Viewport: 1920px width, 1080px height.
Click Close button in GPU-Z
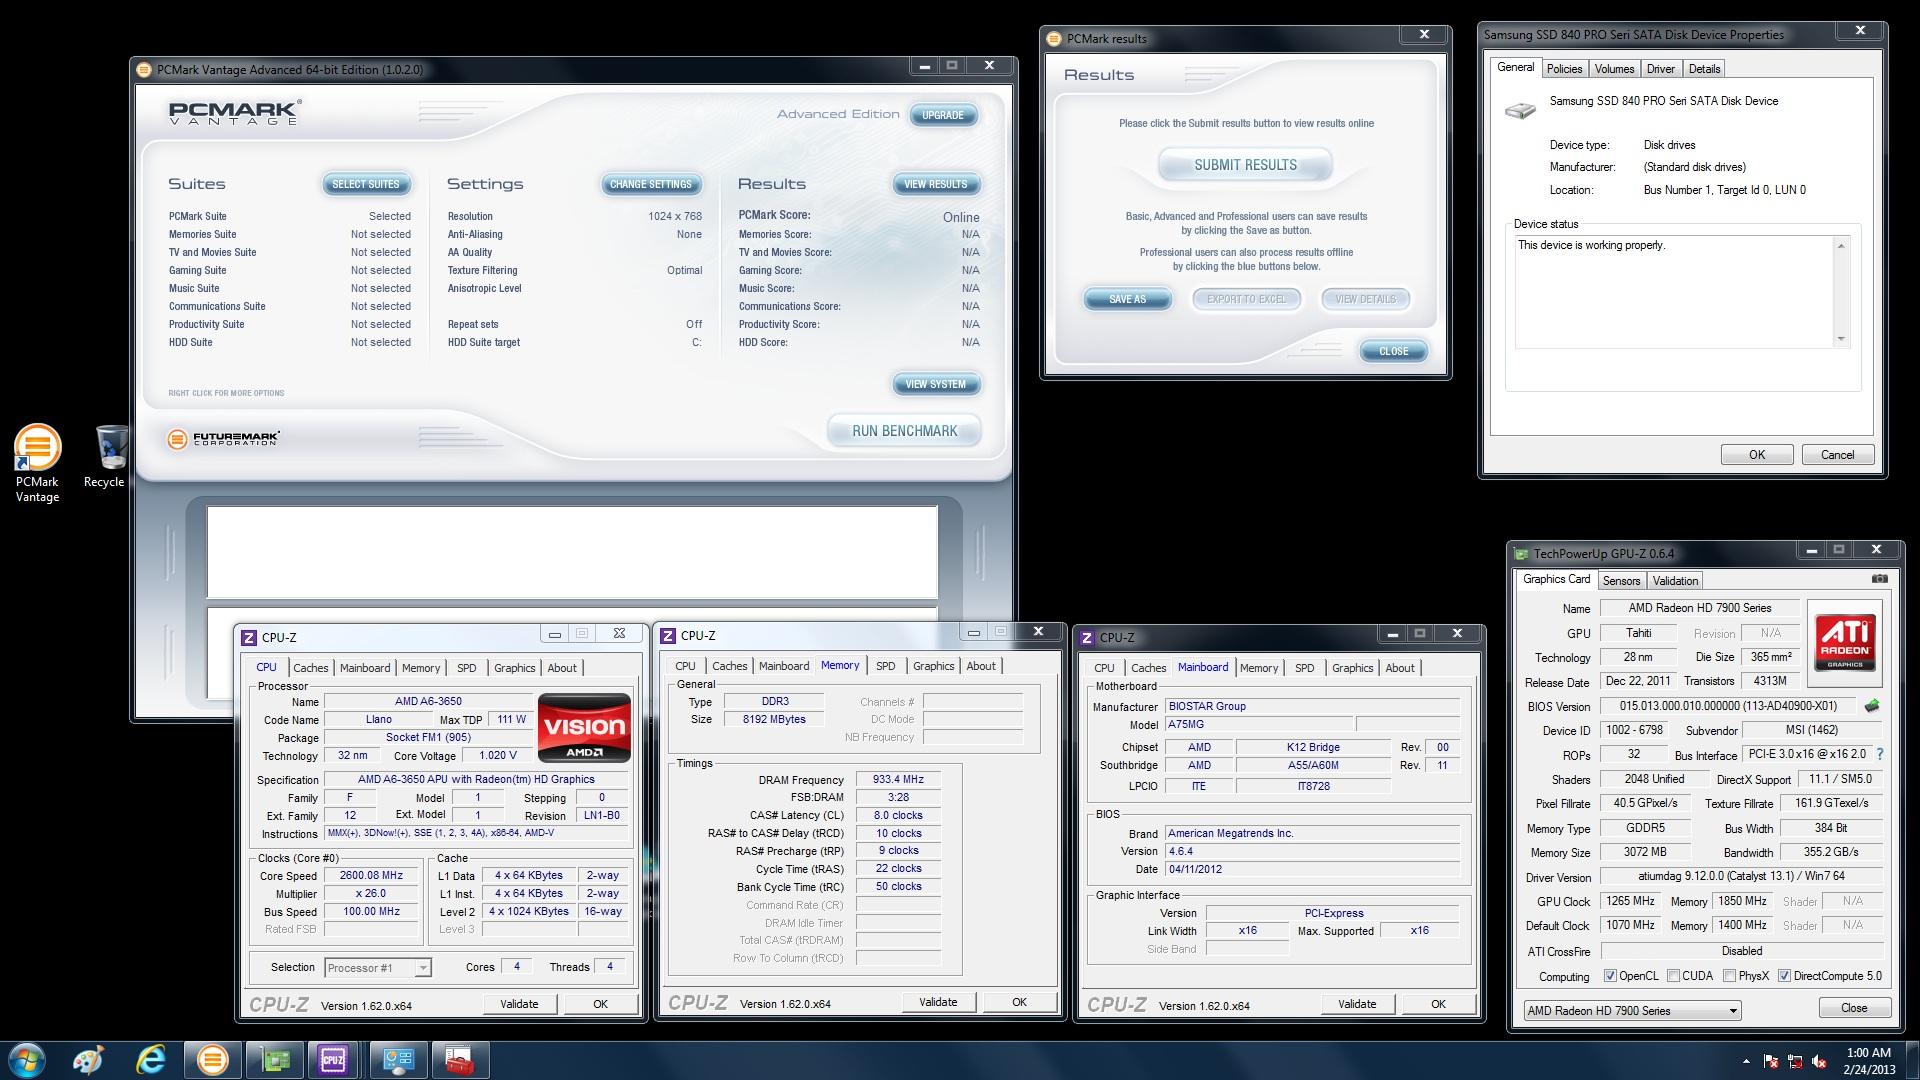pos(1854,1008)
